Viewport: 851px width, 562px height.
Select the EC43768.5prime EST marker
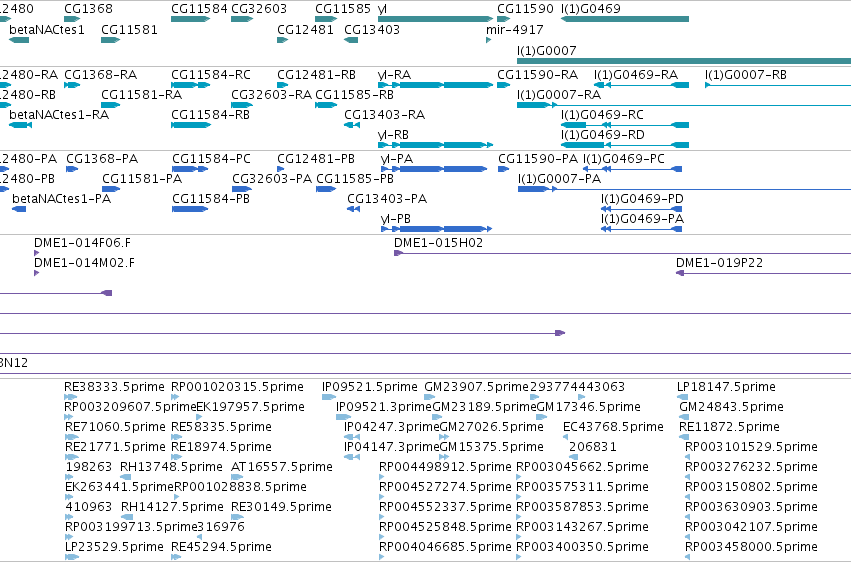point(566,437)
